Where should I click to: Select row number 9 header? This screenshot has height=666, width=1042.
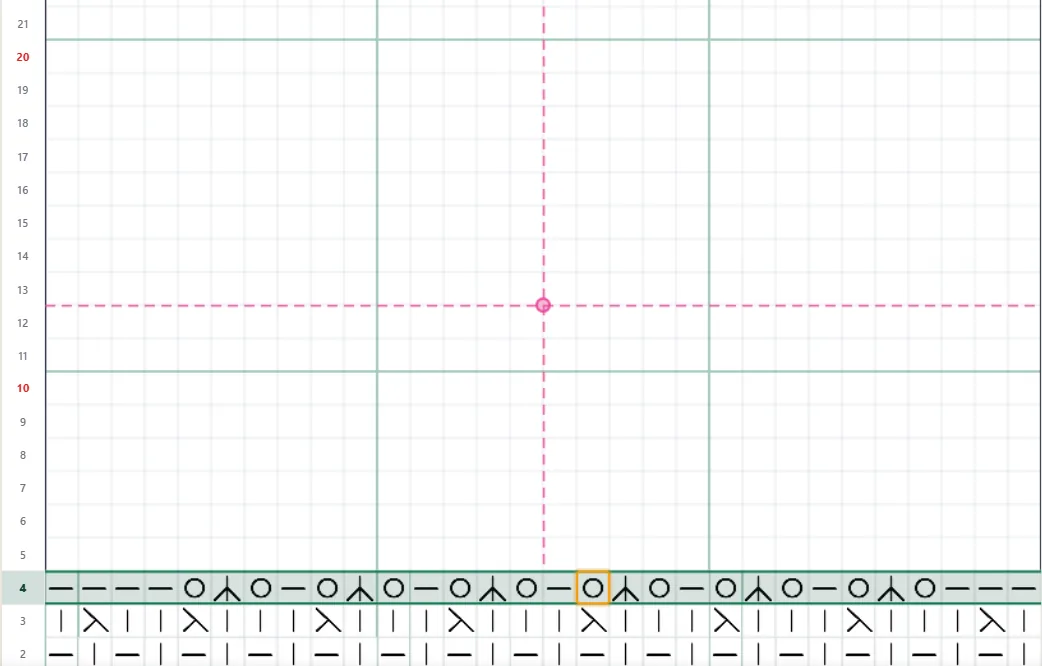(x=23, y=422)
